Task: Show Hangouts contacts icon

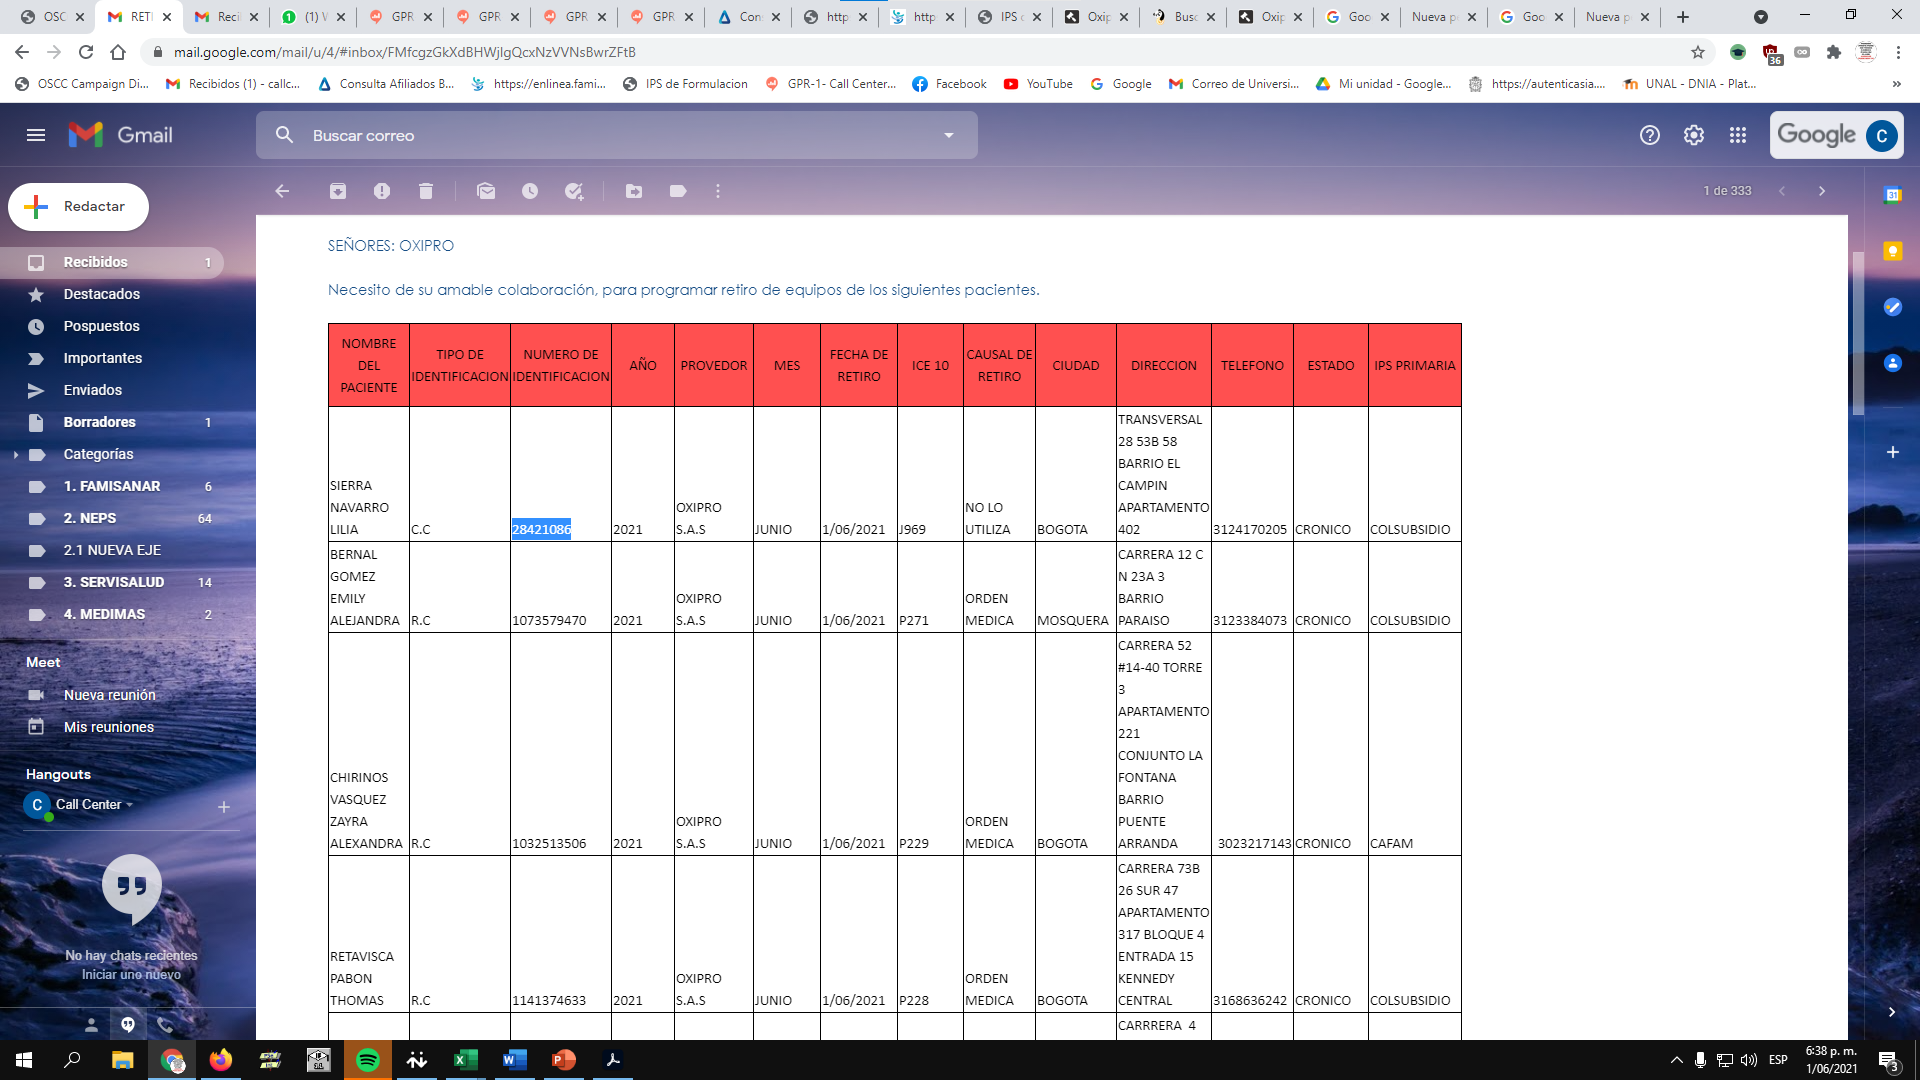Action: tap(91, 1025)
